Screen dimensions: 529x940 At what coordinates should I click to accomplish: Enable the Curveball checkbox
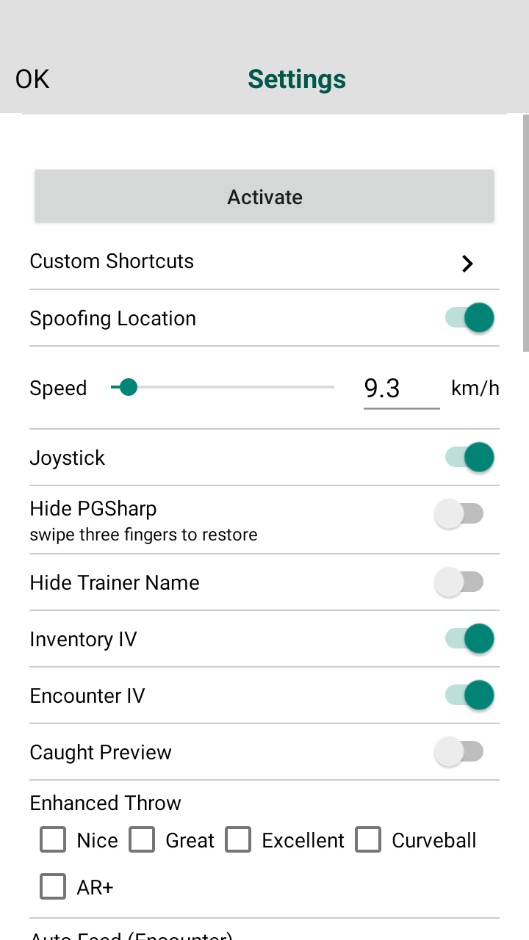pyautogui.click(x=368, y=840)
